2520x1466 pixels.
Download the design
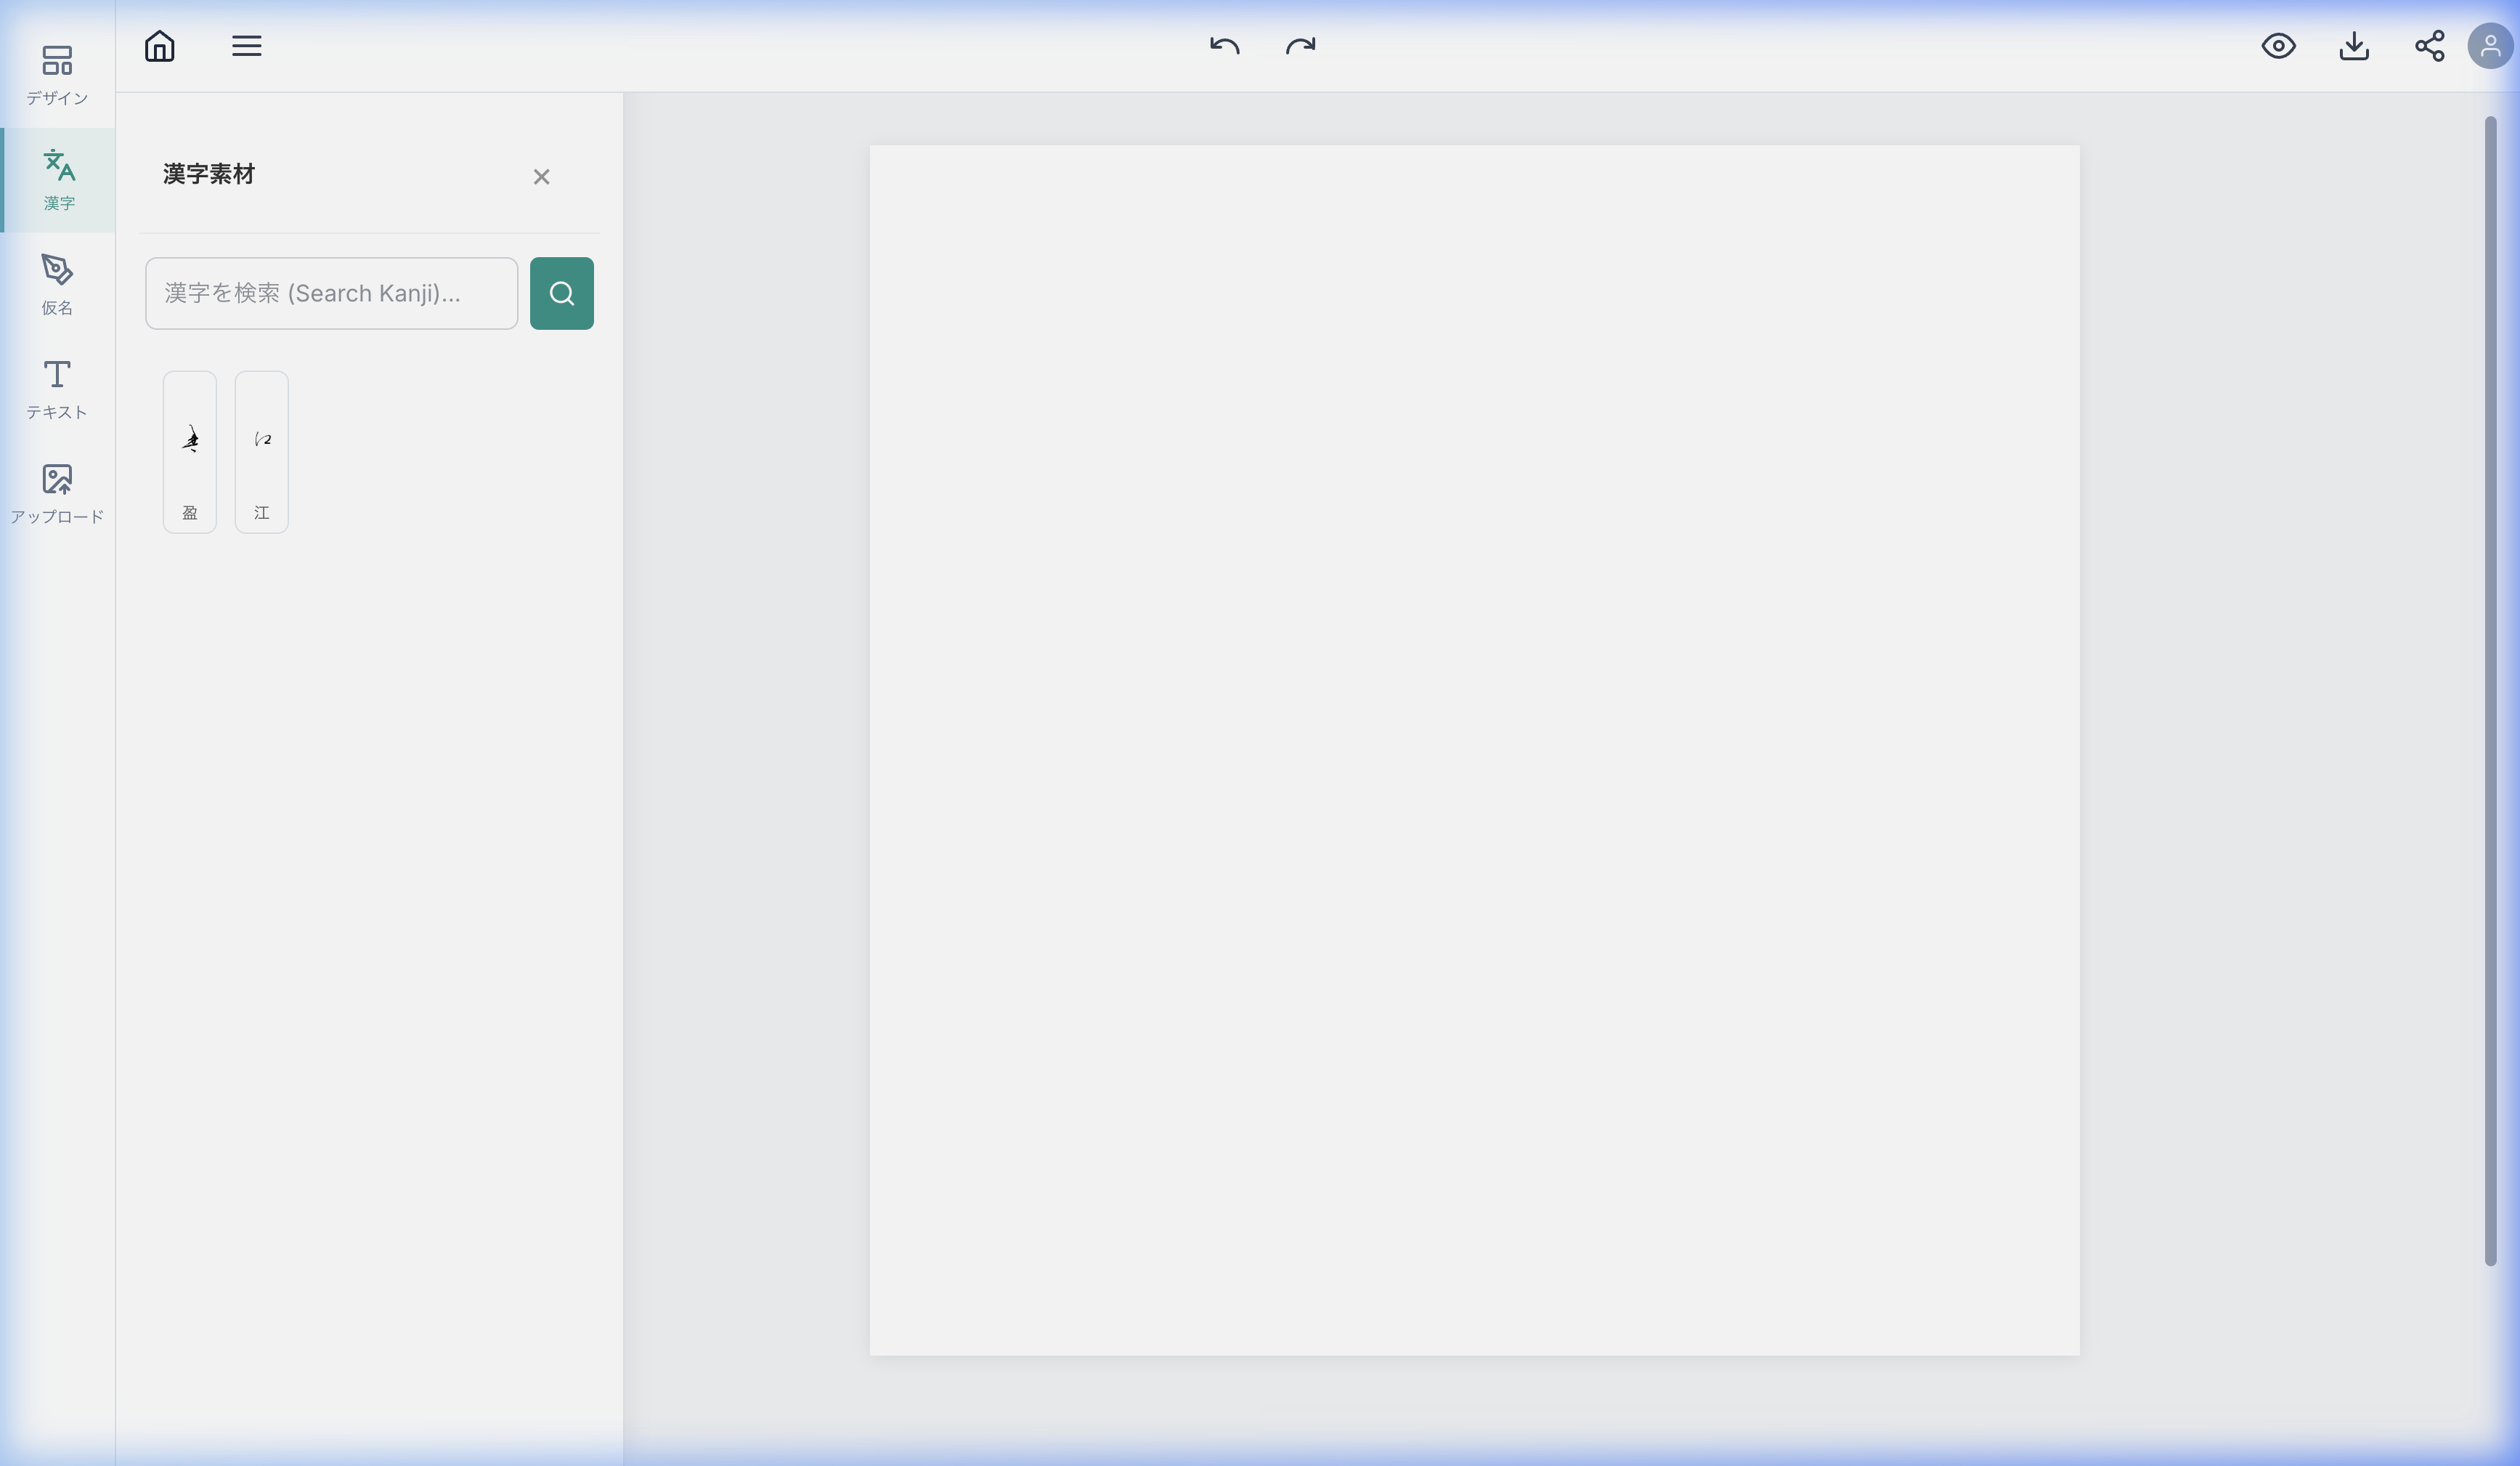tap(2354, 46)
